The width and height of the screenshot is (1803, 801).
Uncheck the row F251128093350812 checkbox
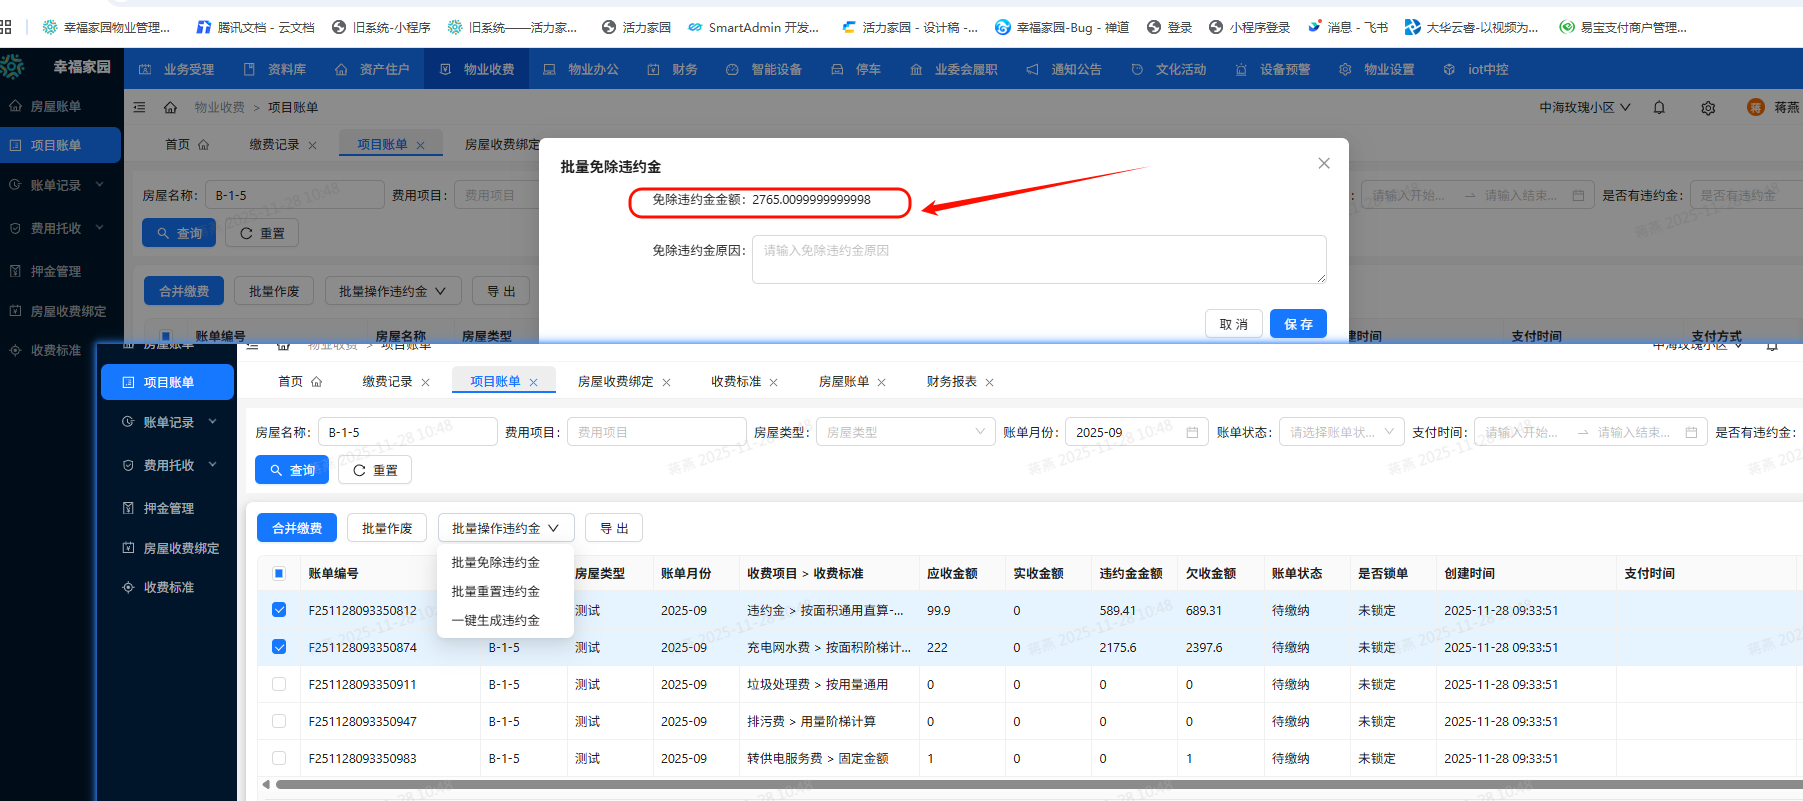(279, 610)
